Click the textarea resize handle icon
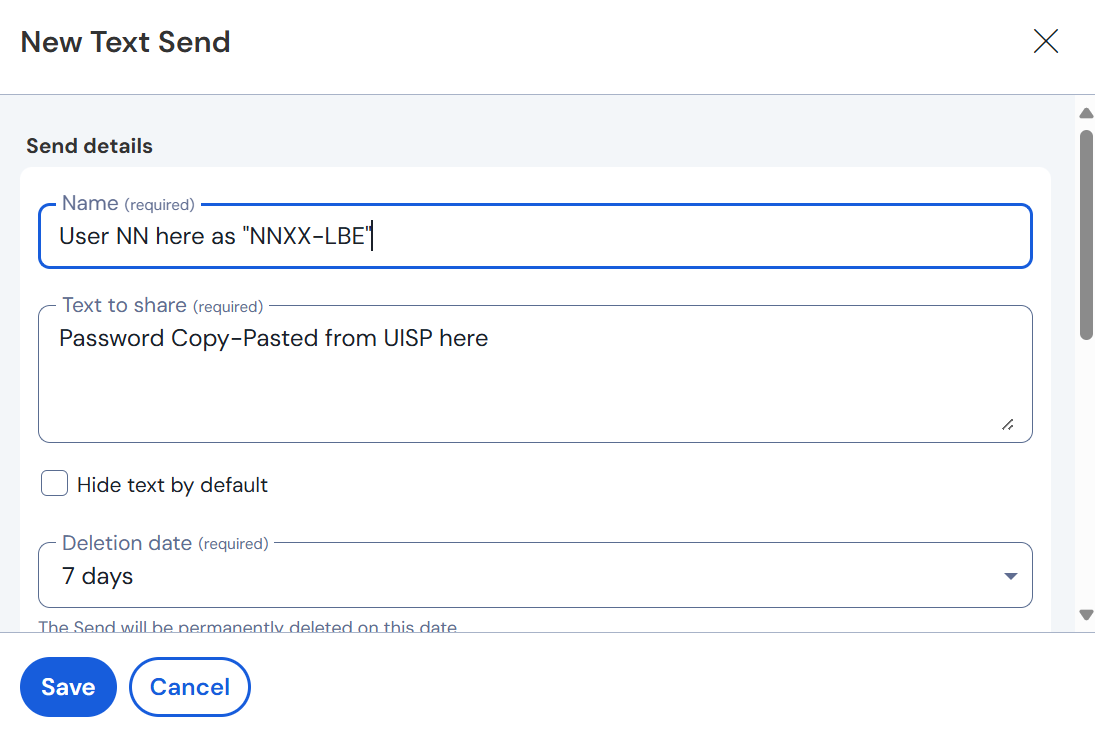The height and width of the screenshot is (730, 1095). [x=1008, y=424]
